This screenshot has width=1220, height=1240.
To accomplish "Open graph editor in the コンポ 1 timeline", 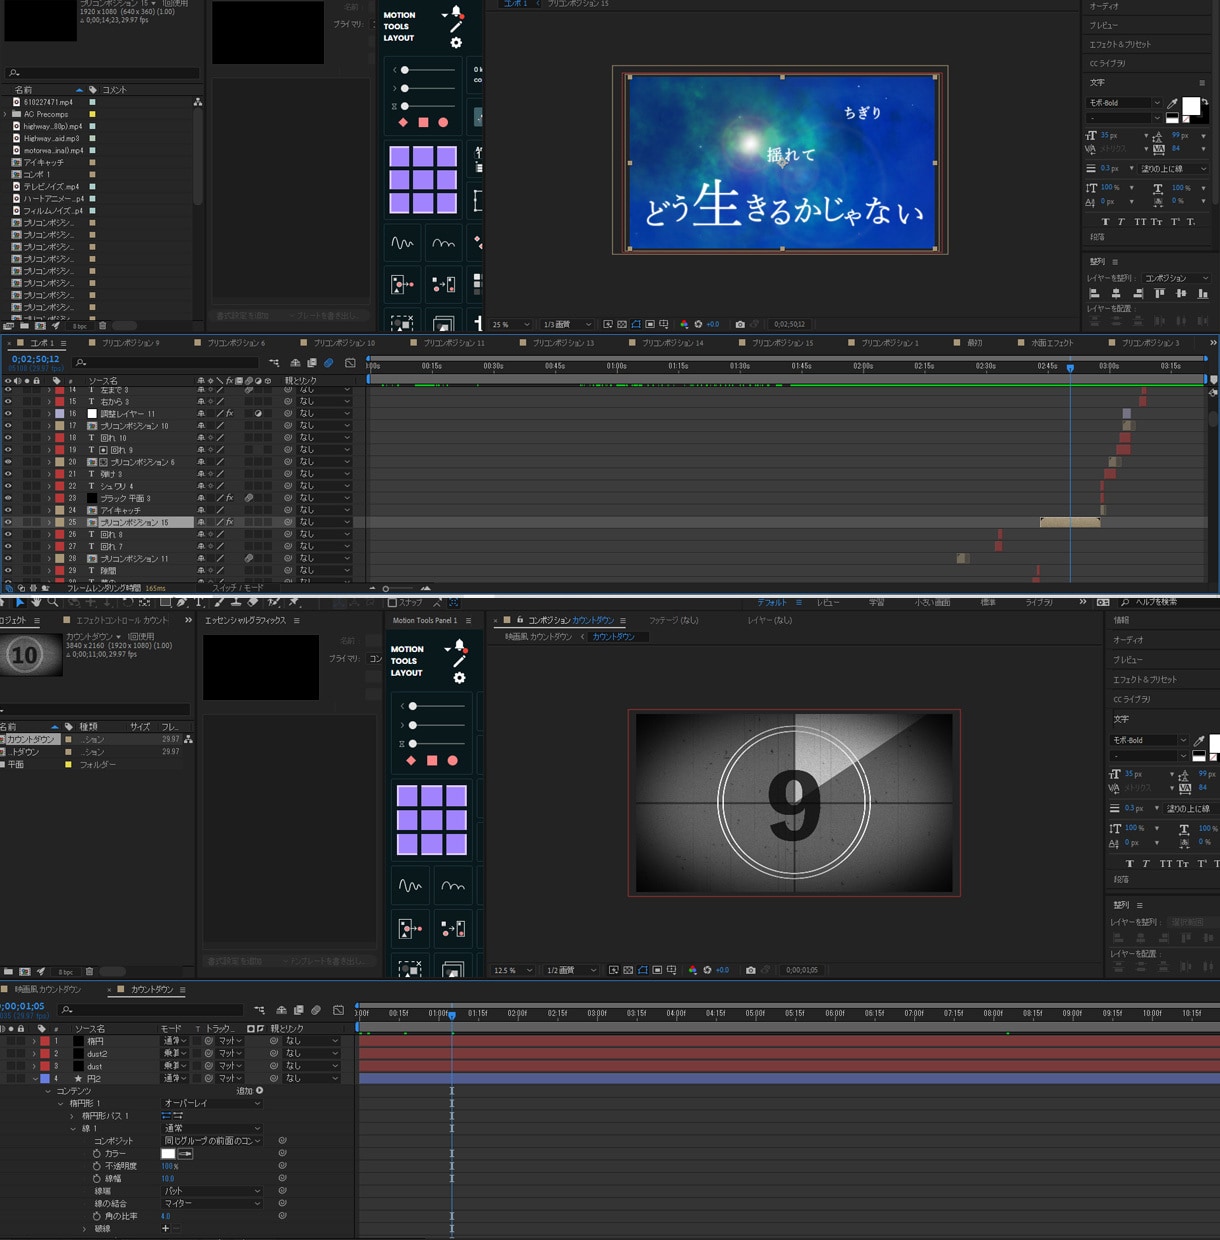I will point(350,363).
